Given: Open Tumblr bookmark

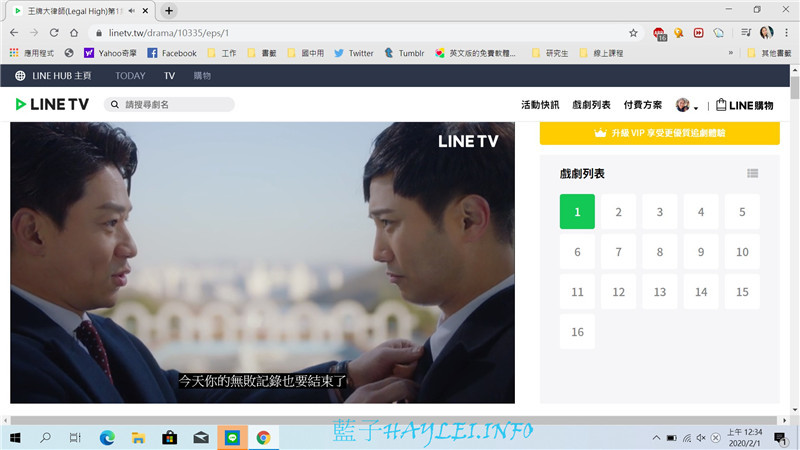Looking at the screenshot, I should (x=404, y=53).
